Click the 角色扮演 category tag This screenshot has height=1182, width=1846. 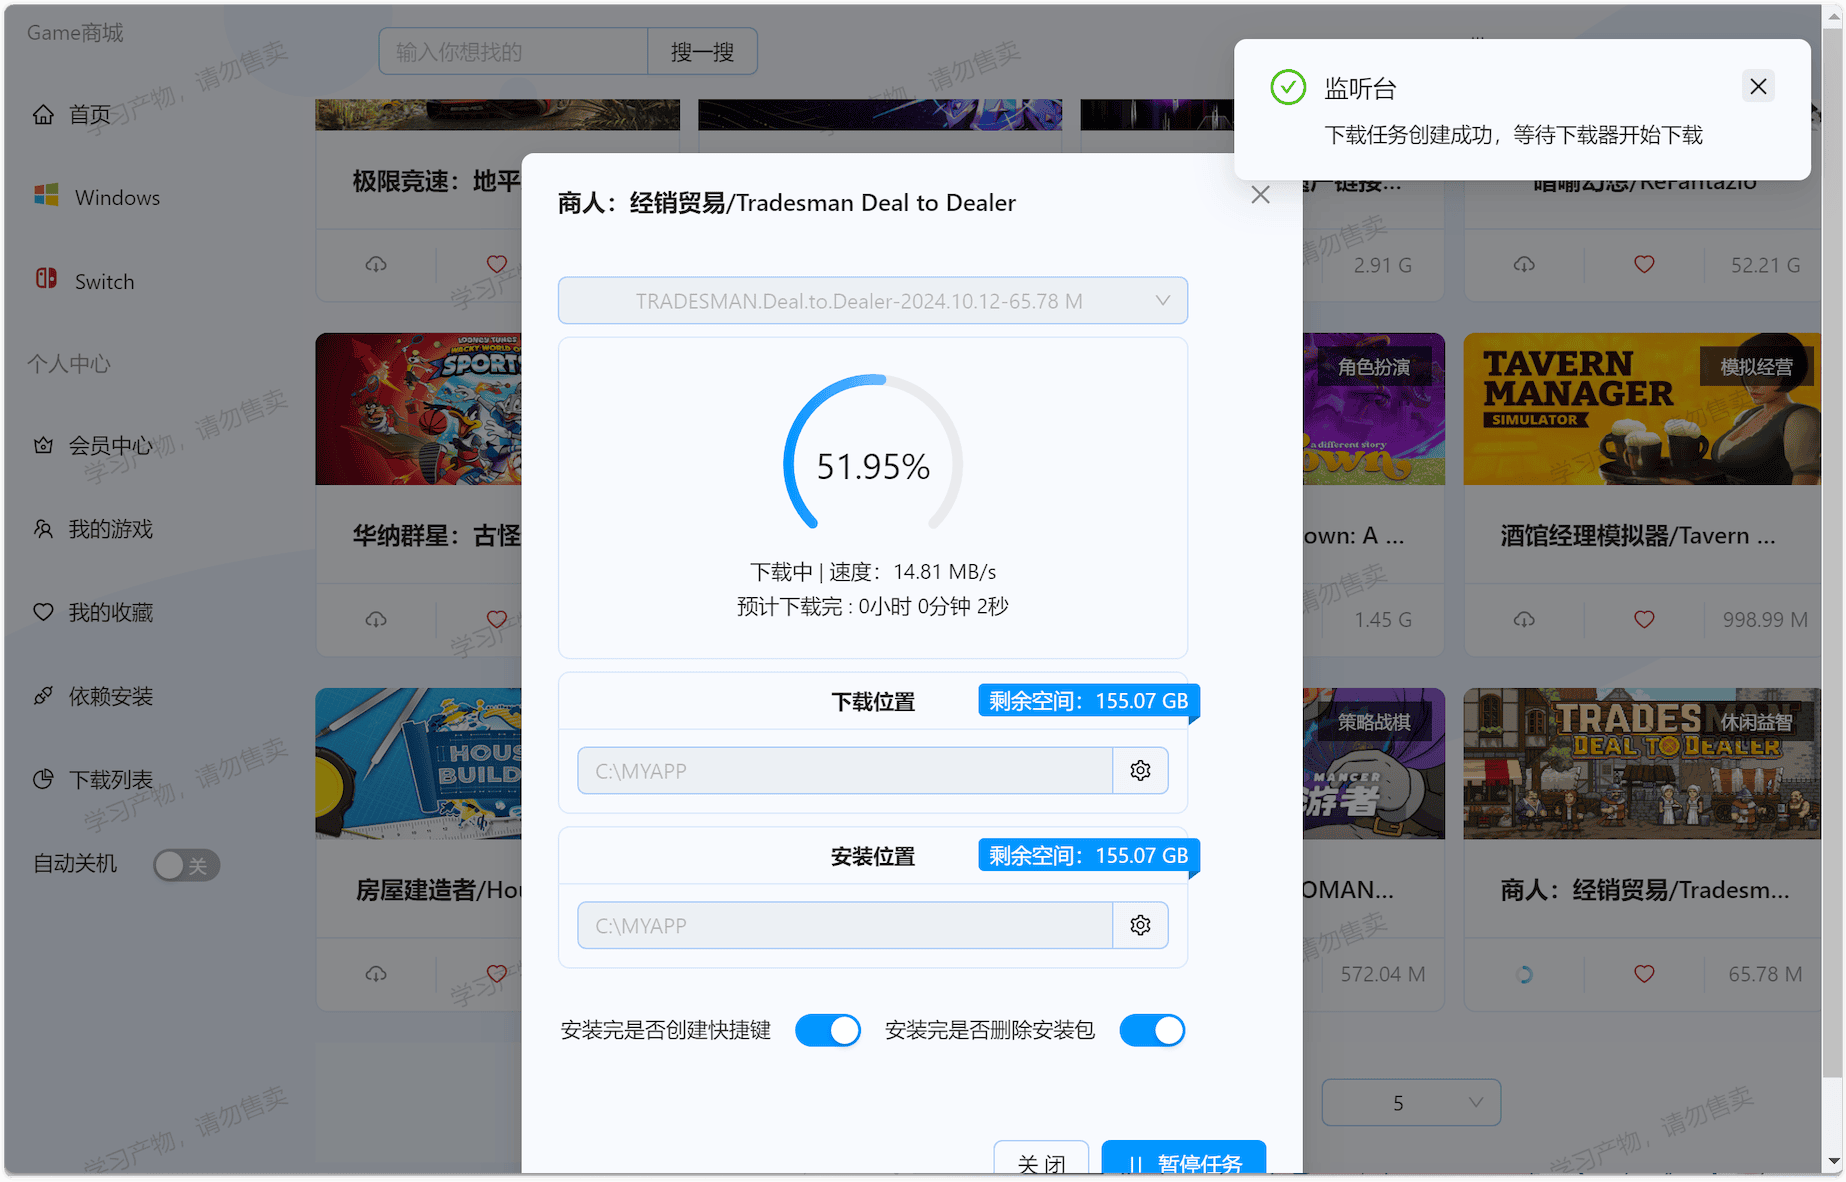point(1374,367)
